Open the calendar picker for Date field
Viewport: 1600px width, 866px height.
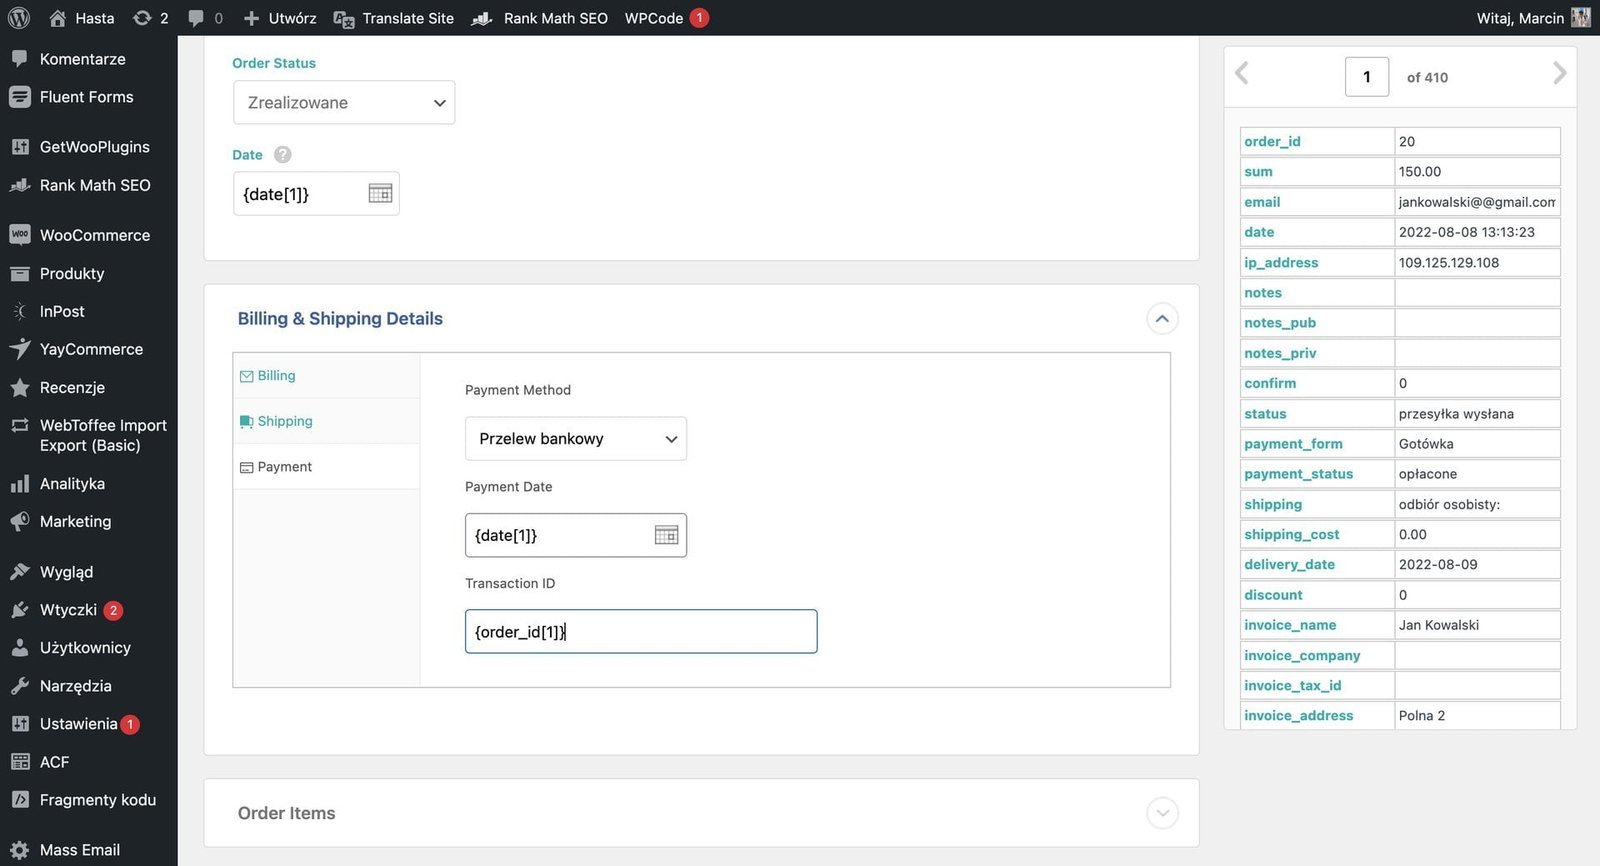tap(380, 194)
